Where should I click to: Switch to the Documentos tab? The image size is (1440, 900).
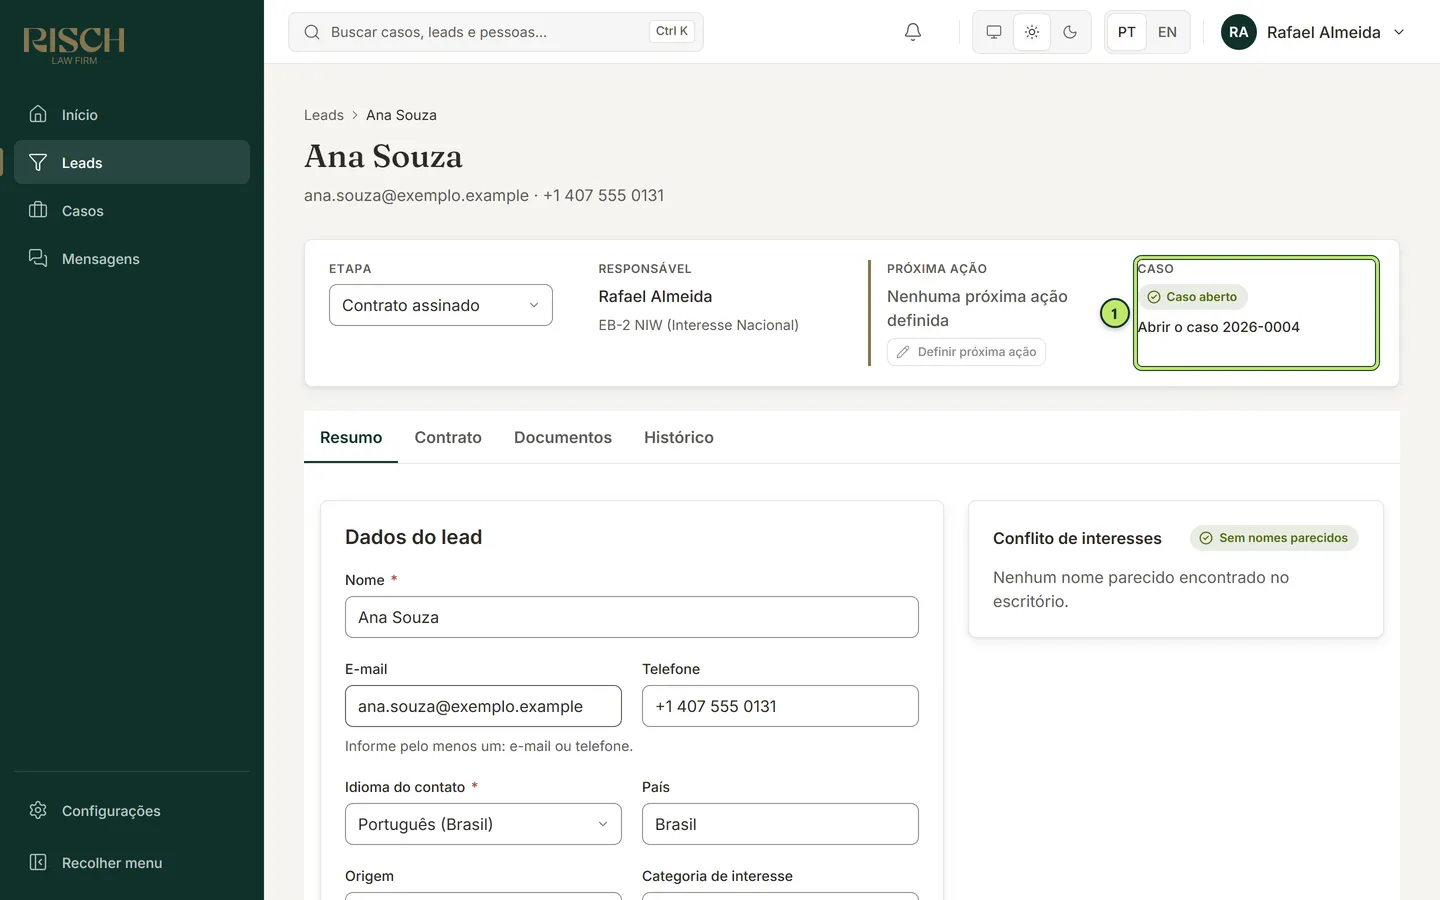(x=563, y=437)
